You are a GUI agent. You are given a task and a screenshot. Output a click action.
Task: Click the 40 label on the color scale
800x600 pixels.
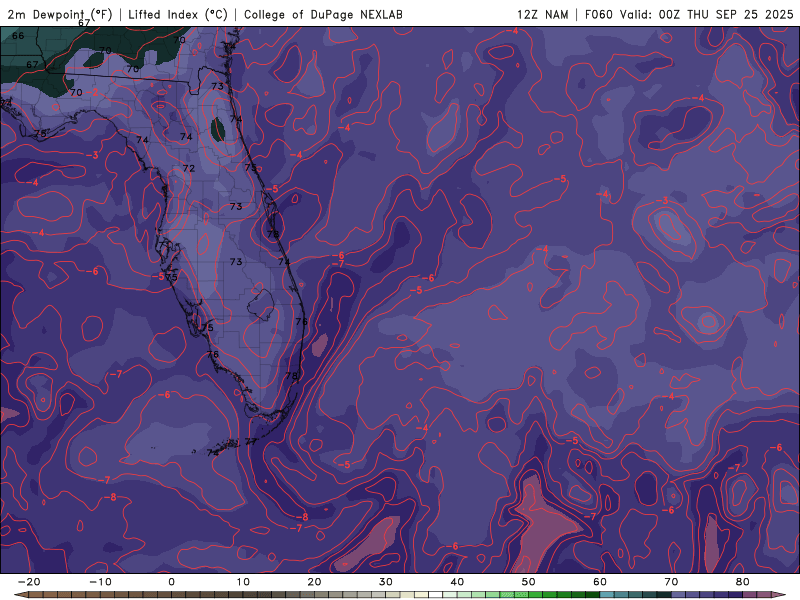[457, 582]
